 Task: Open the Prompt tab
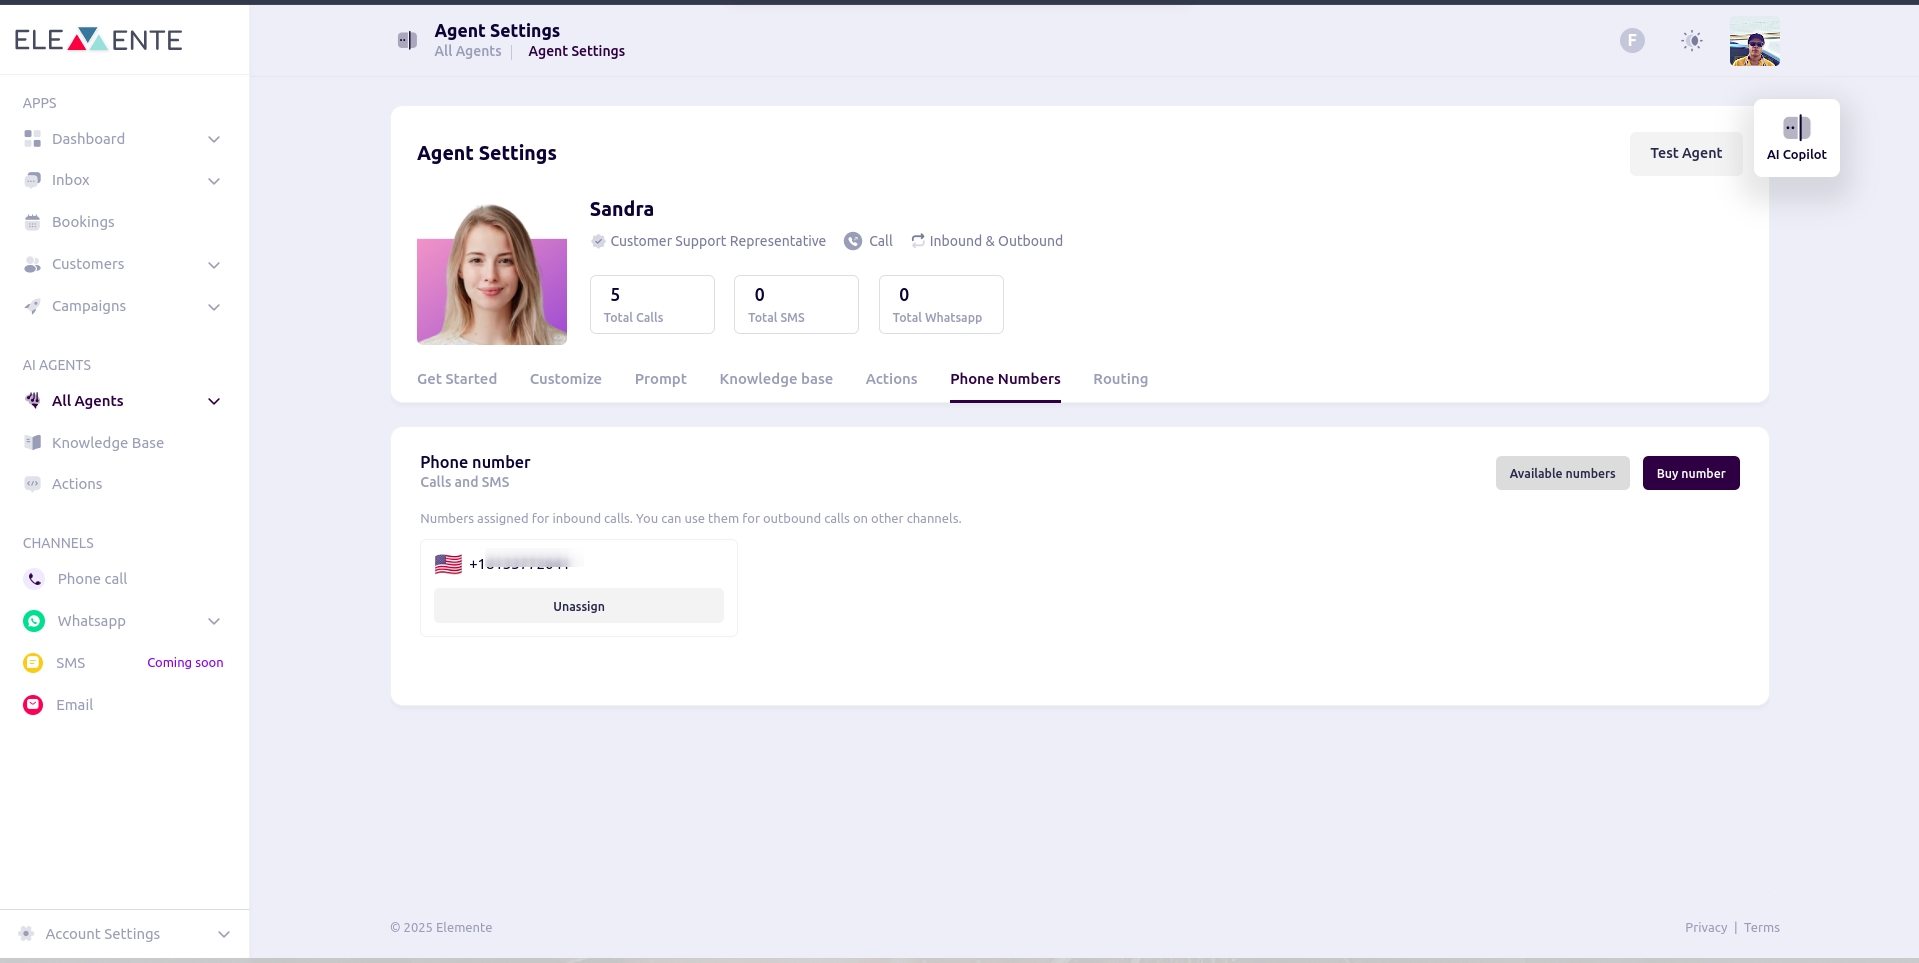(661, 379)
